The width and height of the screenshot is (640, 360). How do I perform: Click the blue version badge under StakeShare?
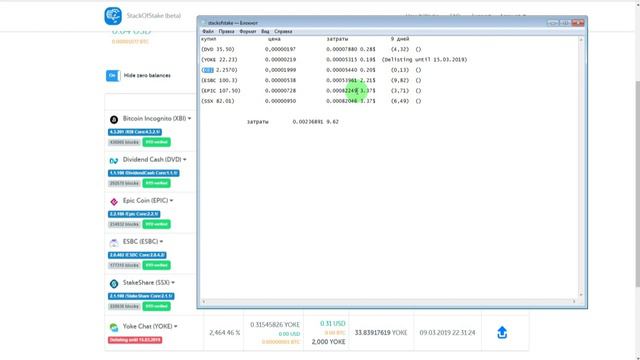(x=141, y=296)
